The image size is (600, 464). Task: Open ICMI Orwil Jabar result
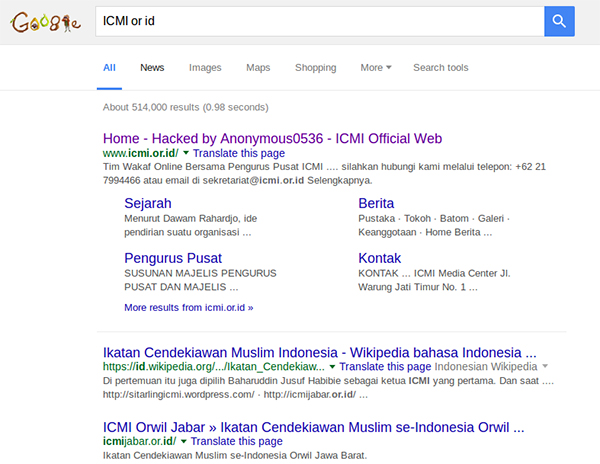click(x=313, y=427)
